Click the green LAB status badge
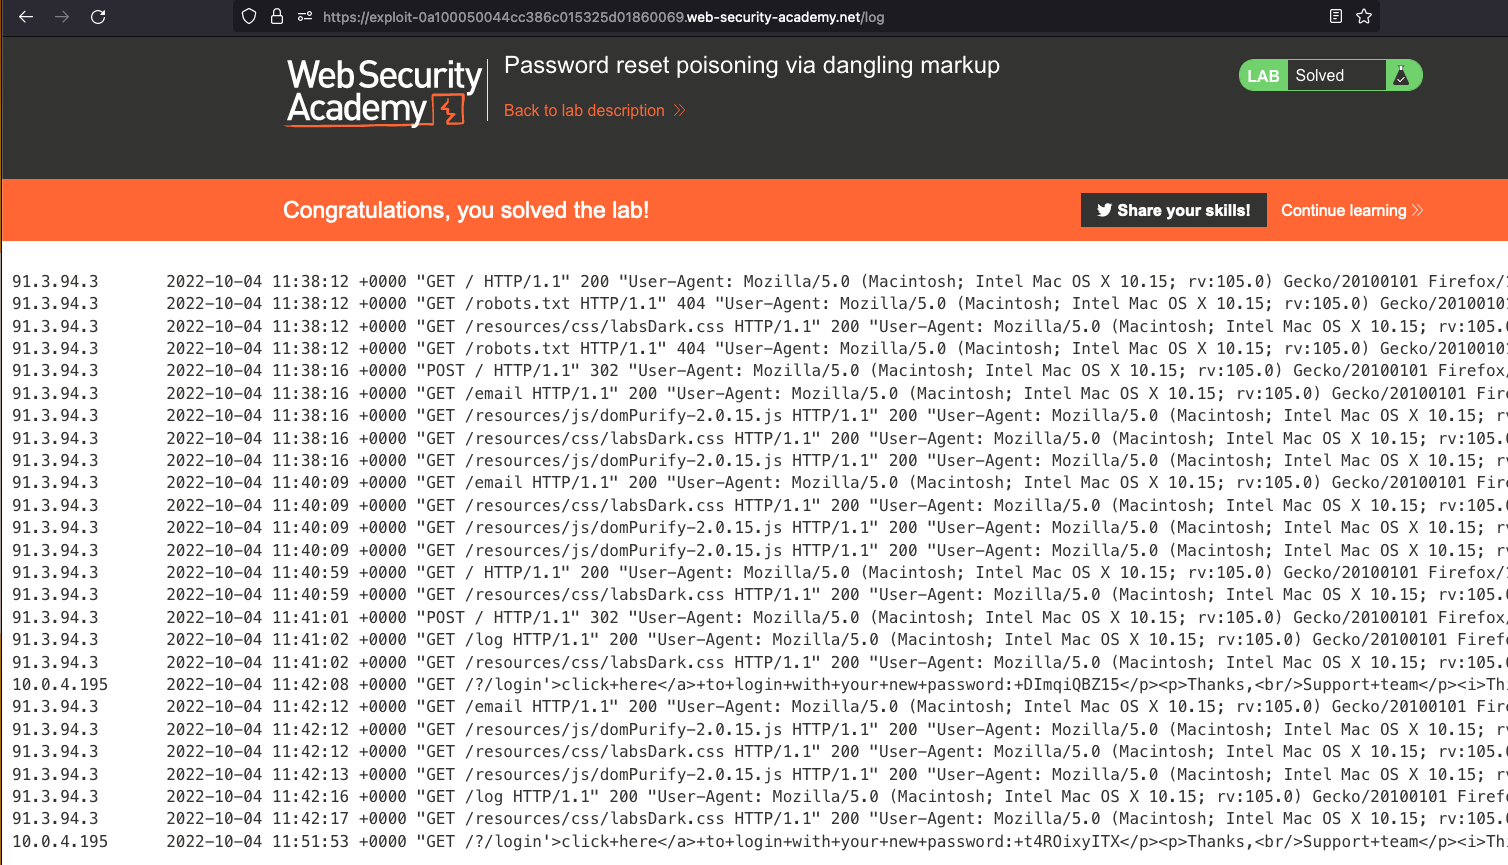This screenshot has width=1508, height=865. (1263, 76)
